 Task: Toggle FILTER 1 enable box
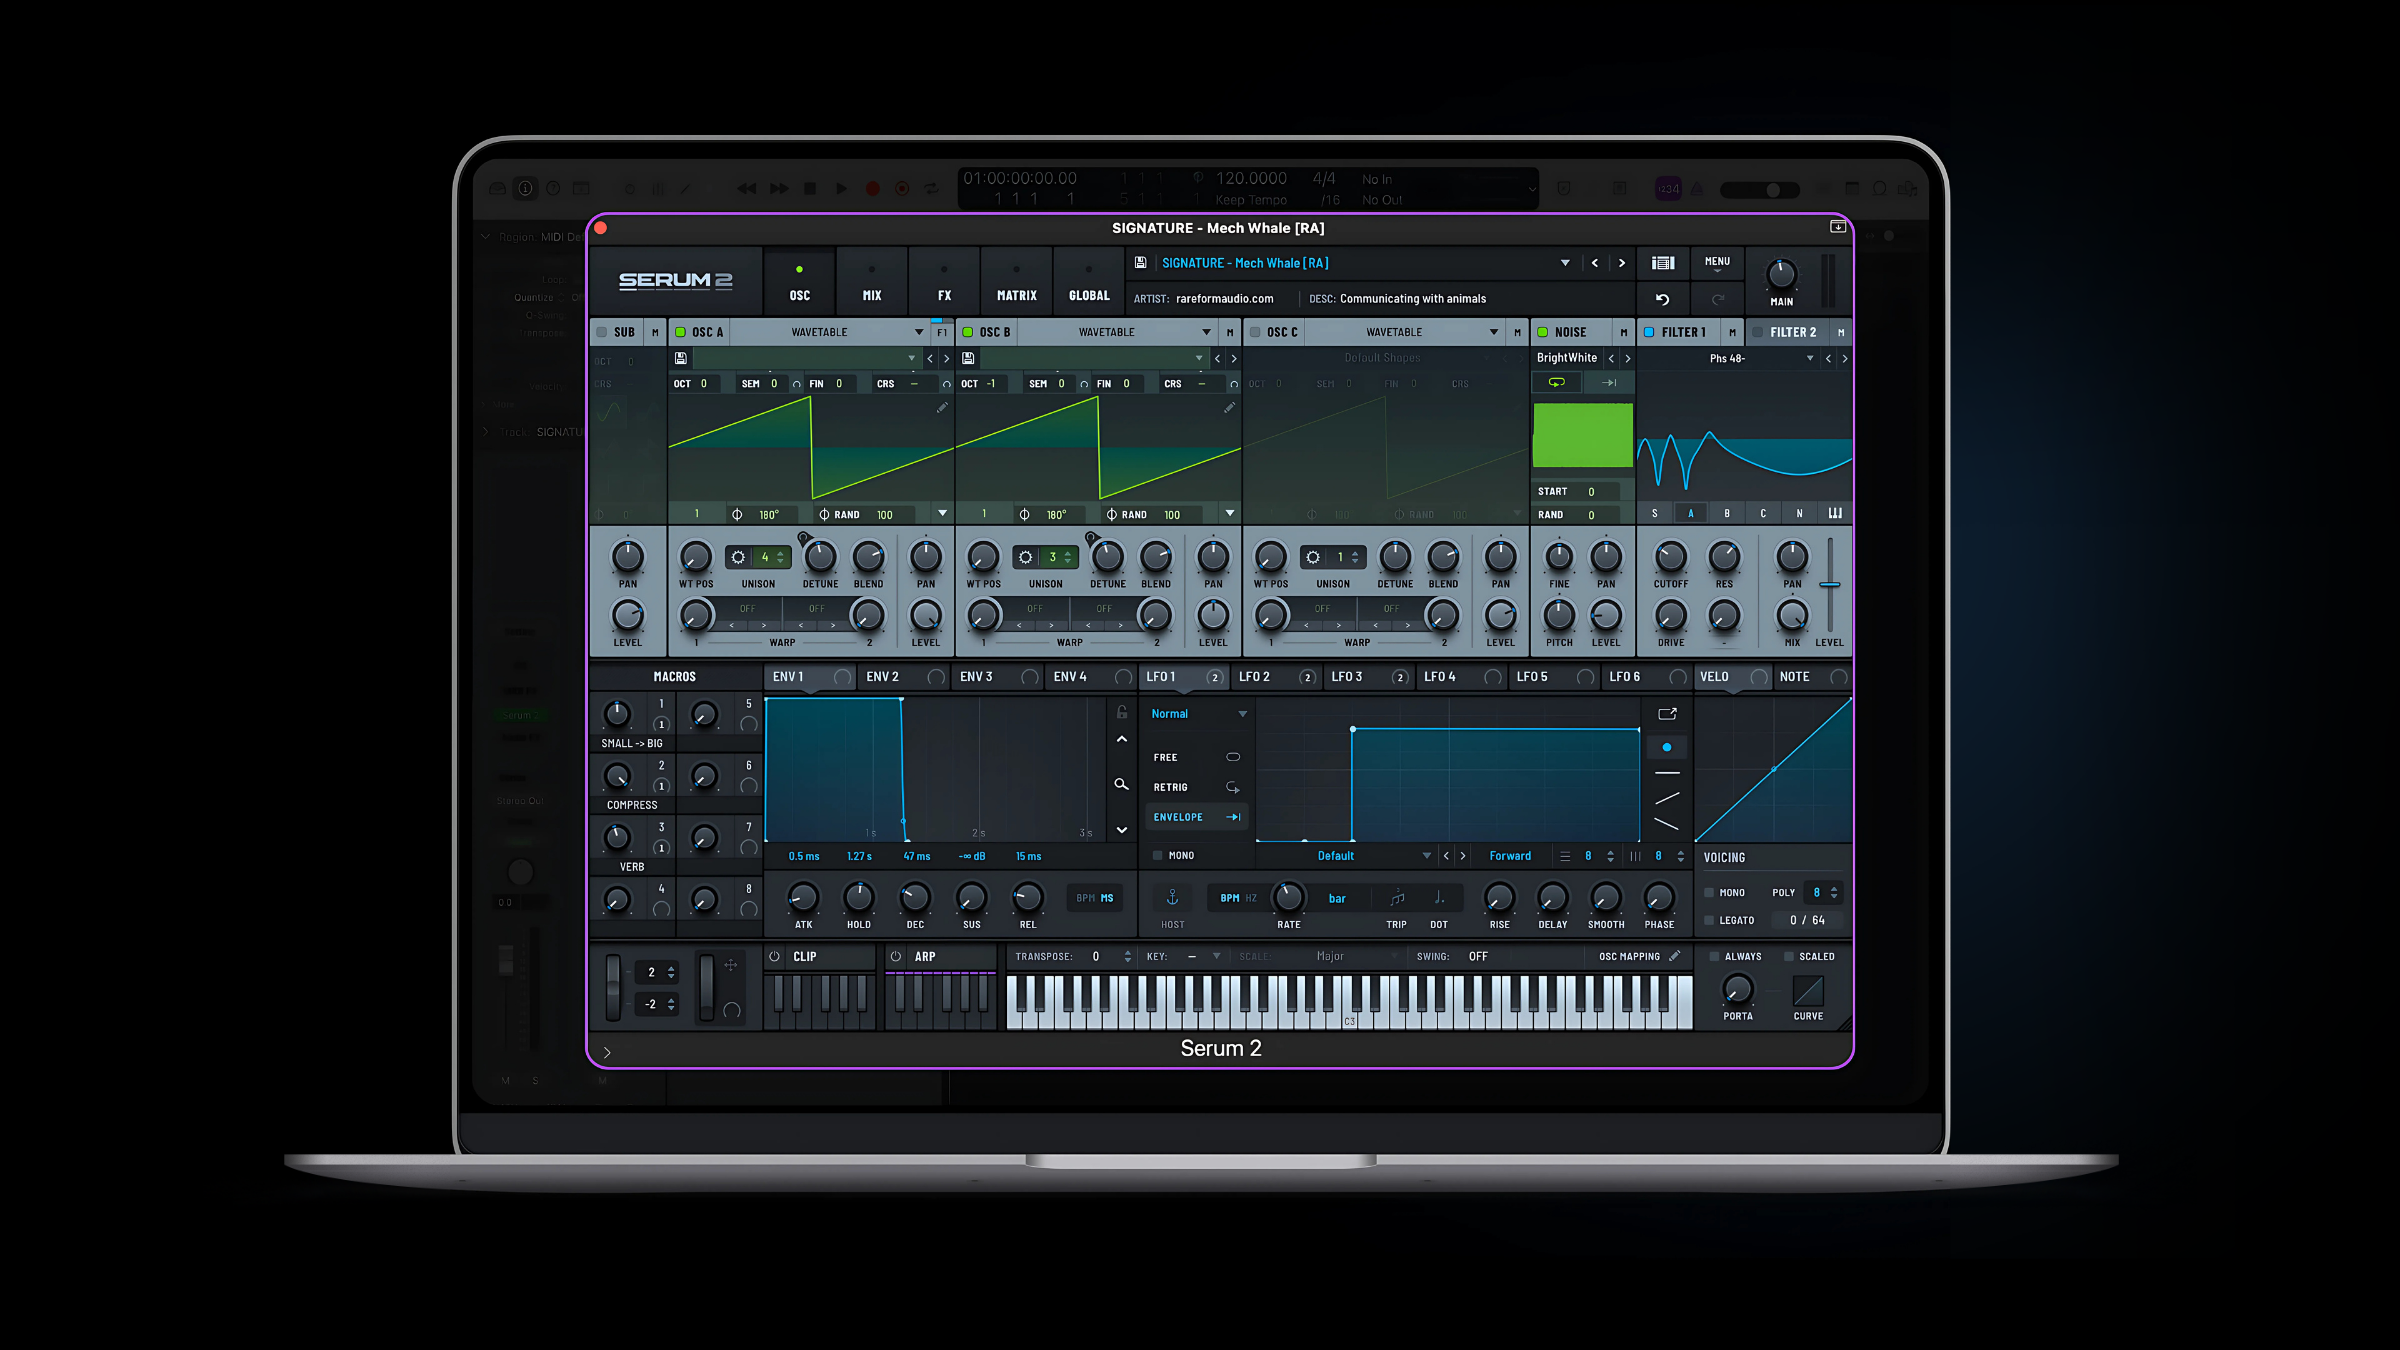pyautogui.click(x=1649, y=332)
